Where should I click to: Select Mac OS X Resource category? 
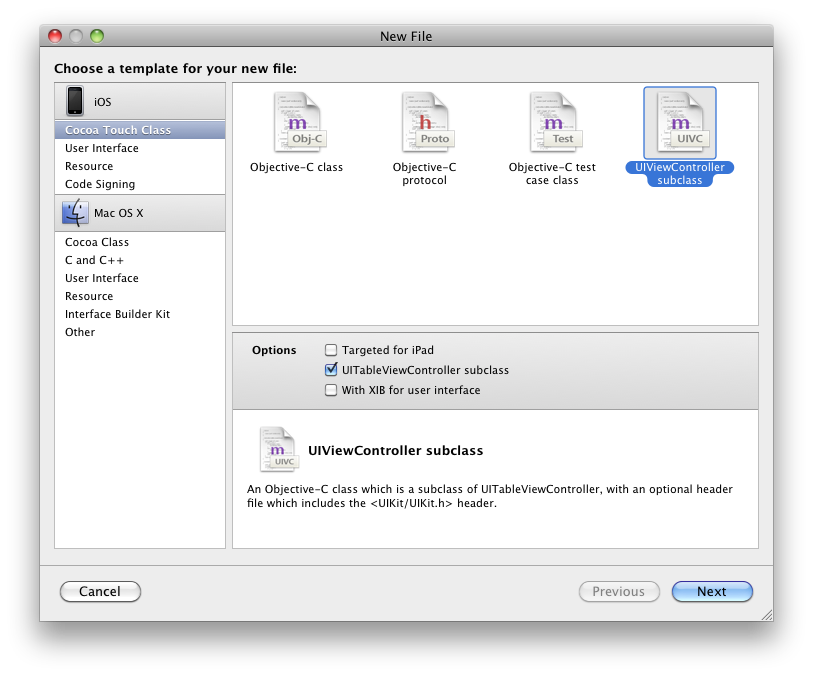[140, 297]
